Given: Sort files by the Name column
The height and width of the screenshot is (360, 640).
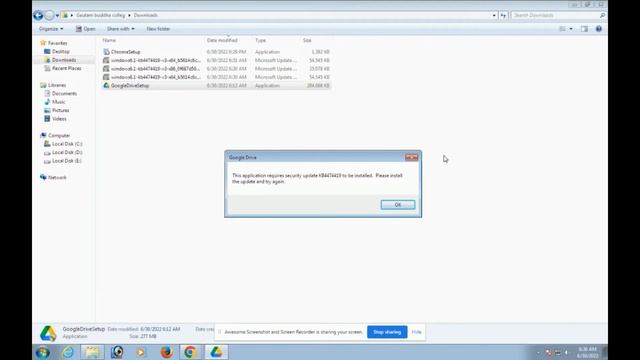Looking at the screenshot, I should click(x=109, y=40).
